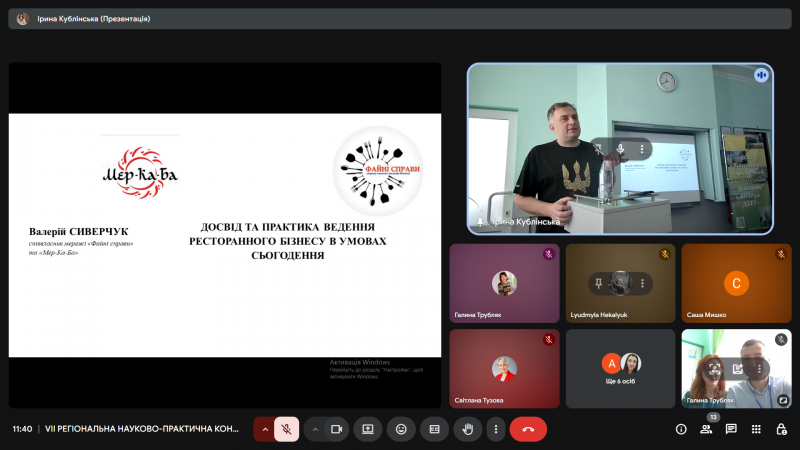Open the chat messages icon
The image size is (800, 450).
point(731,429)
